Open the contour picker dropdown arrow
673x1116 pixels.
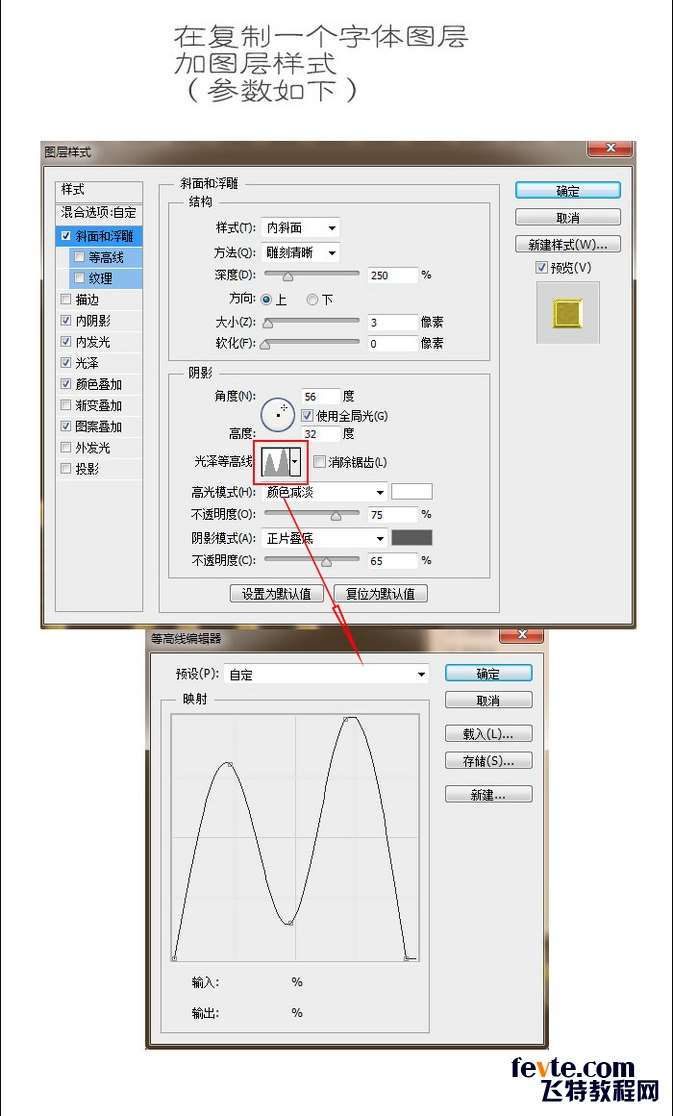click(295, 463)
